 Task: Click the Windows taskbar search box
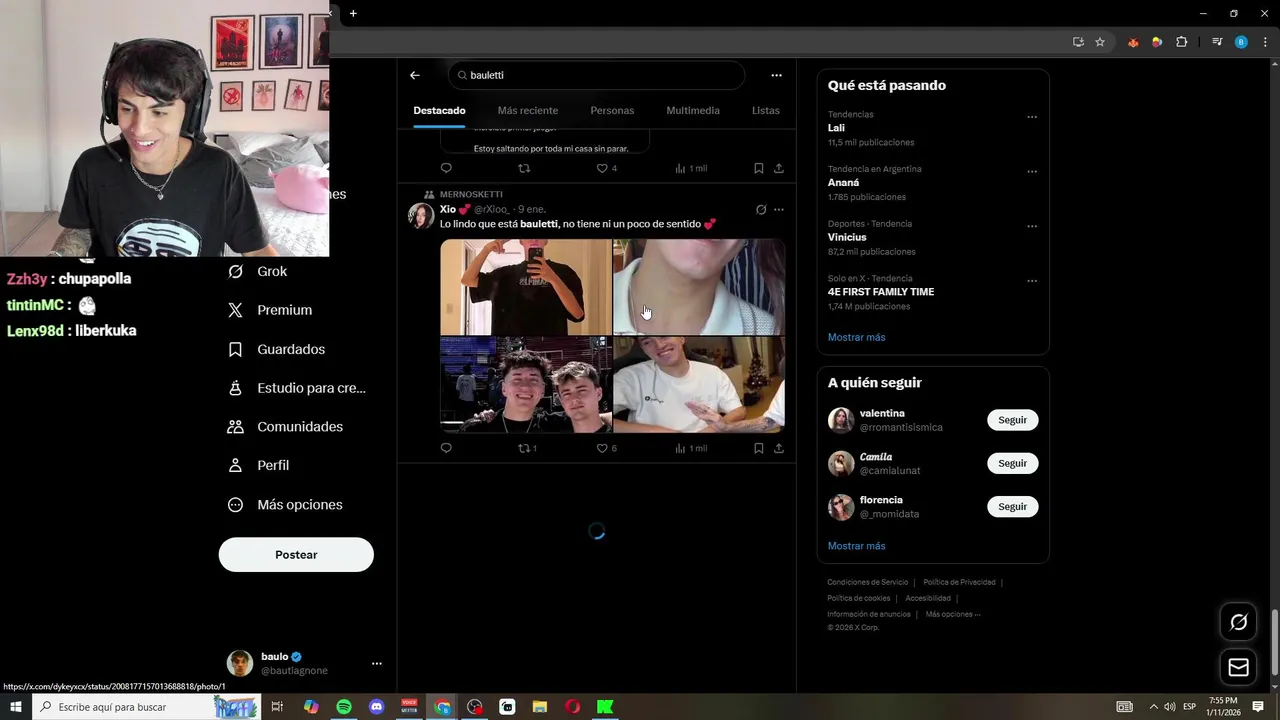pos(147,707)
